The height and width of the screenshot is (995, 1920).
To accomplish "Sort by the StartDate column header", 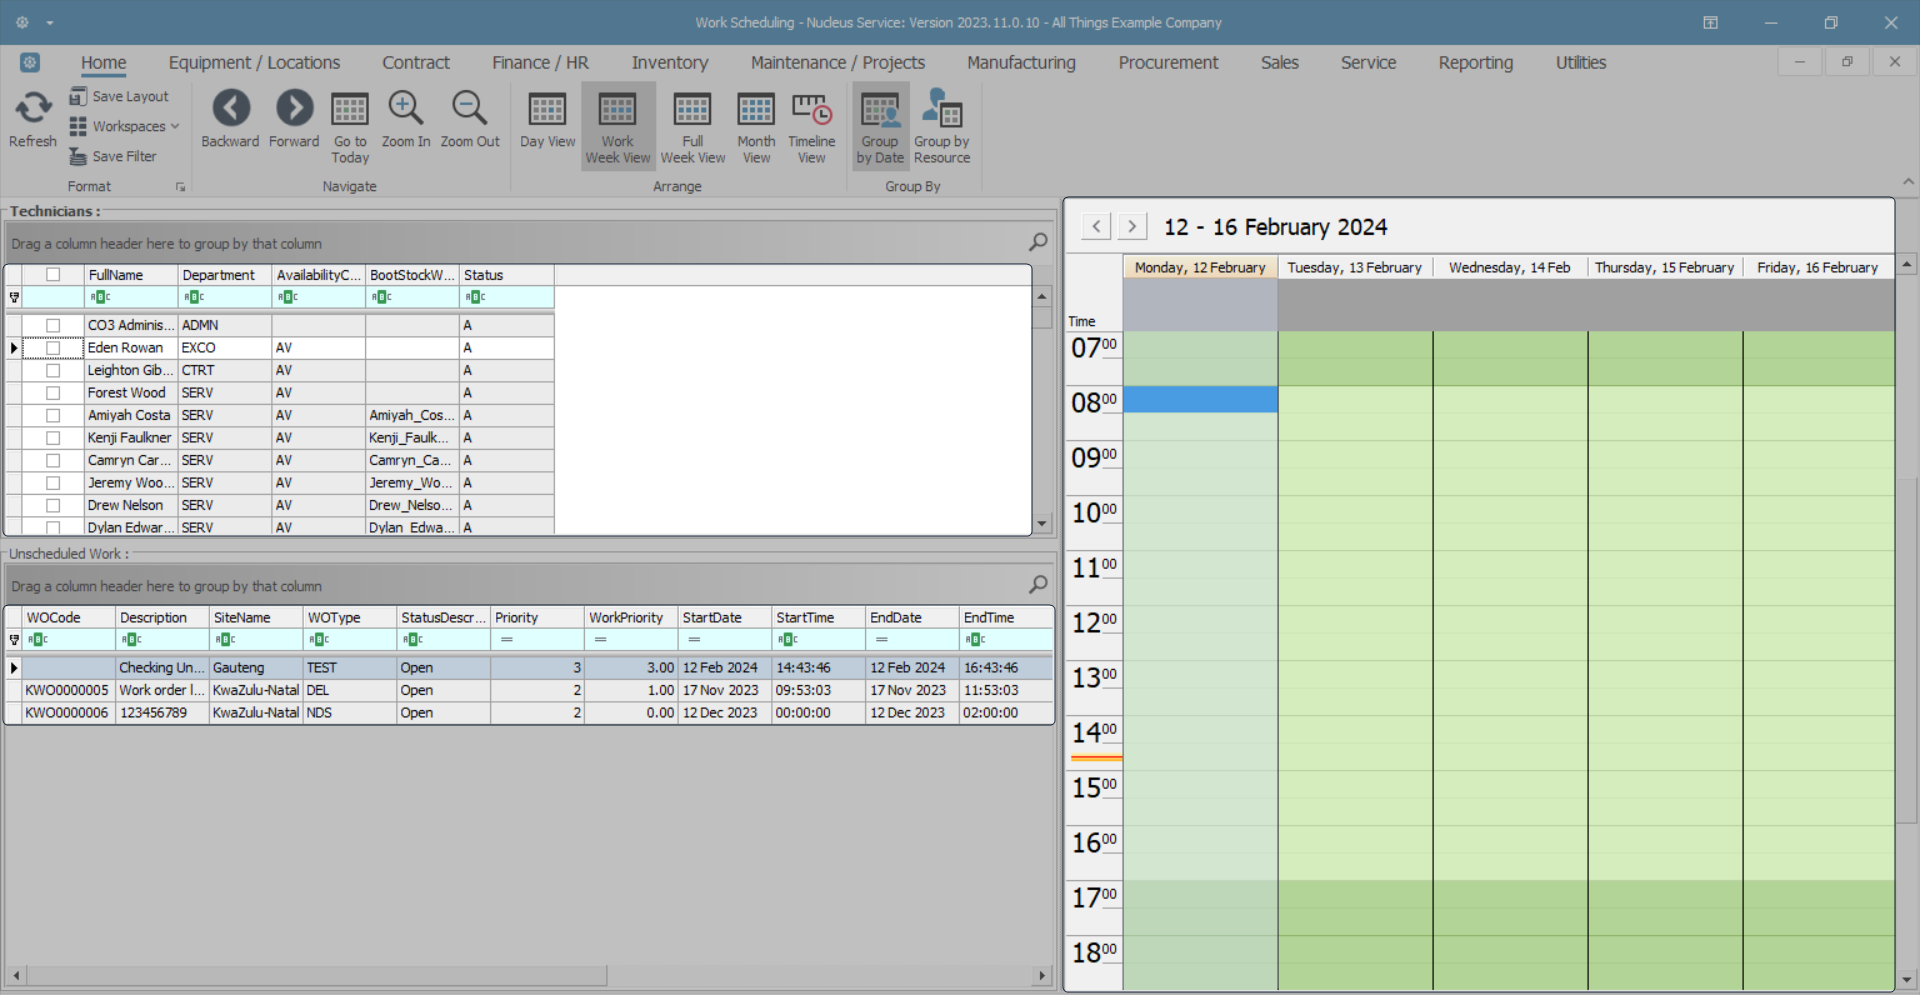I will [725, 618].
